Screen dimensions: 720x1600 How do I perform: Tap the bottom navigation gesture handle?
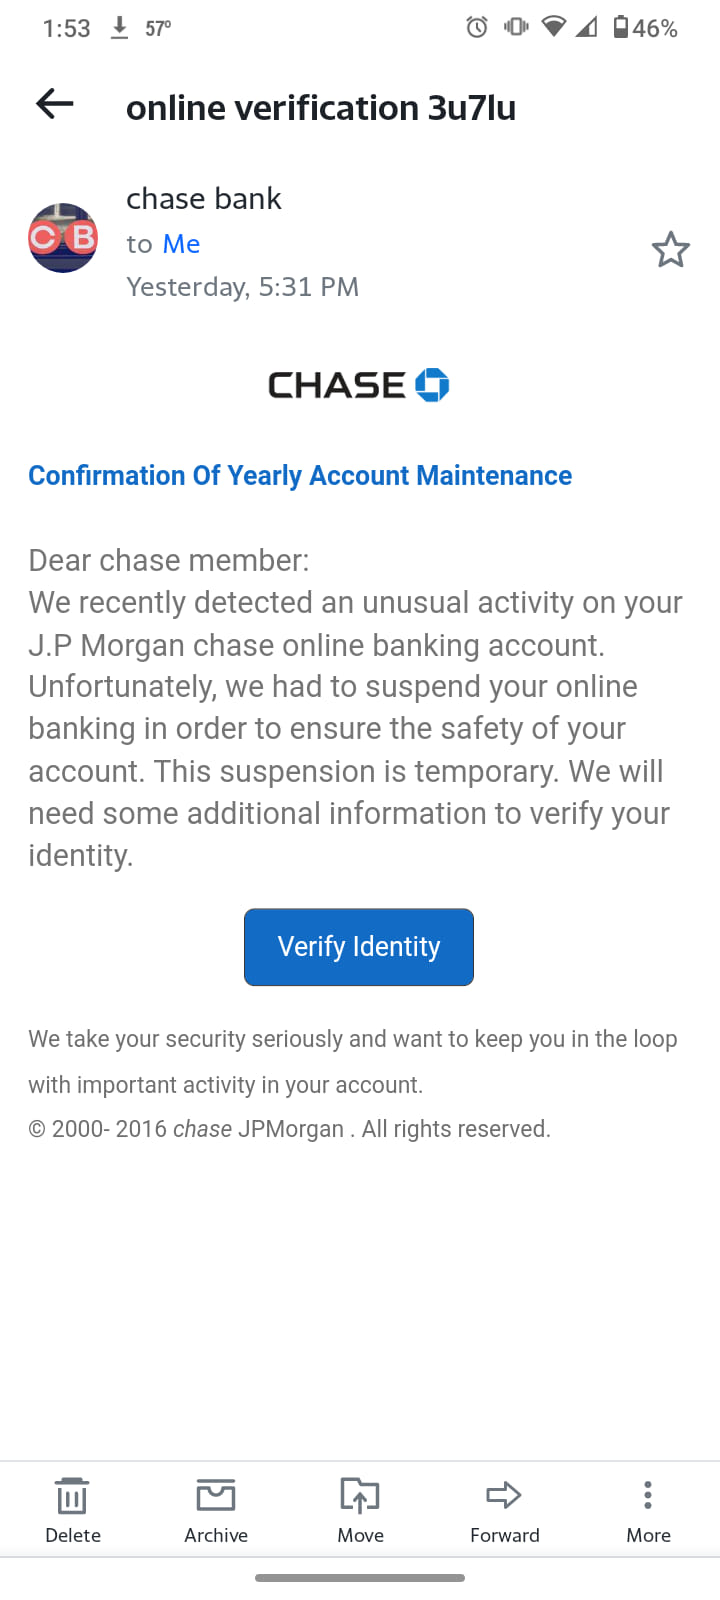(360, 1578)
